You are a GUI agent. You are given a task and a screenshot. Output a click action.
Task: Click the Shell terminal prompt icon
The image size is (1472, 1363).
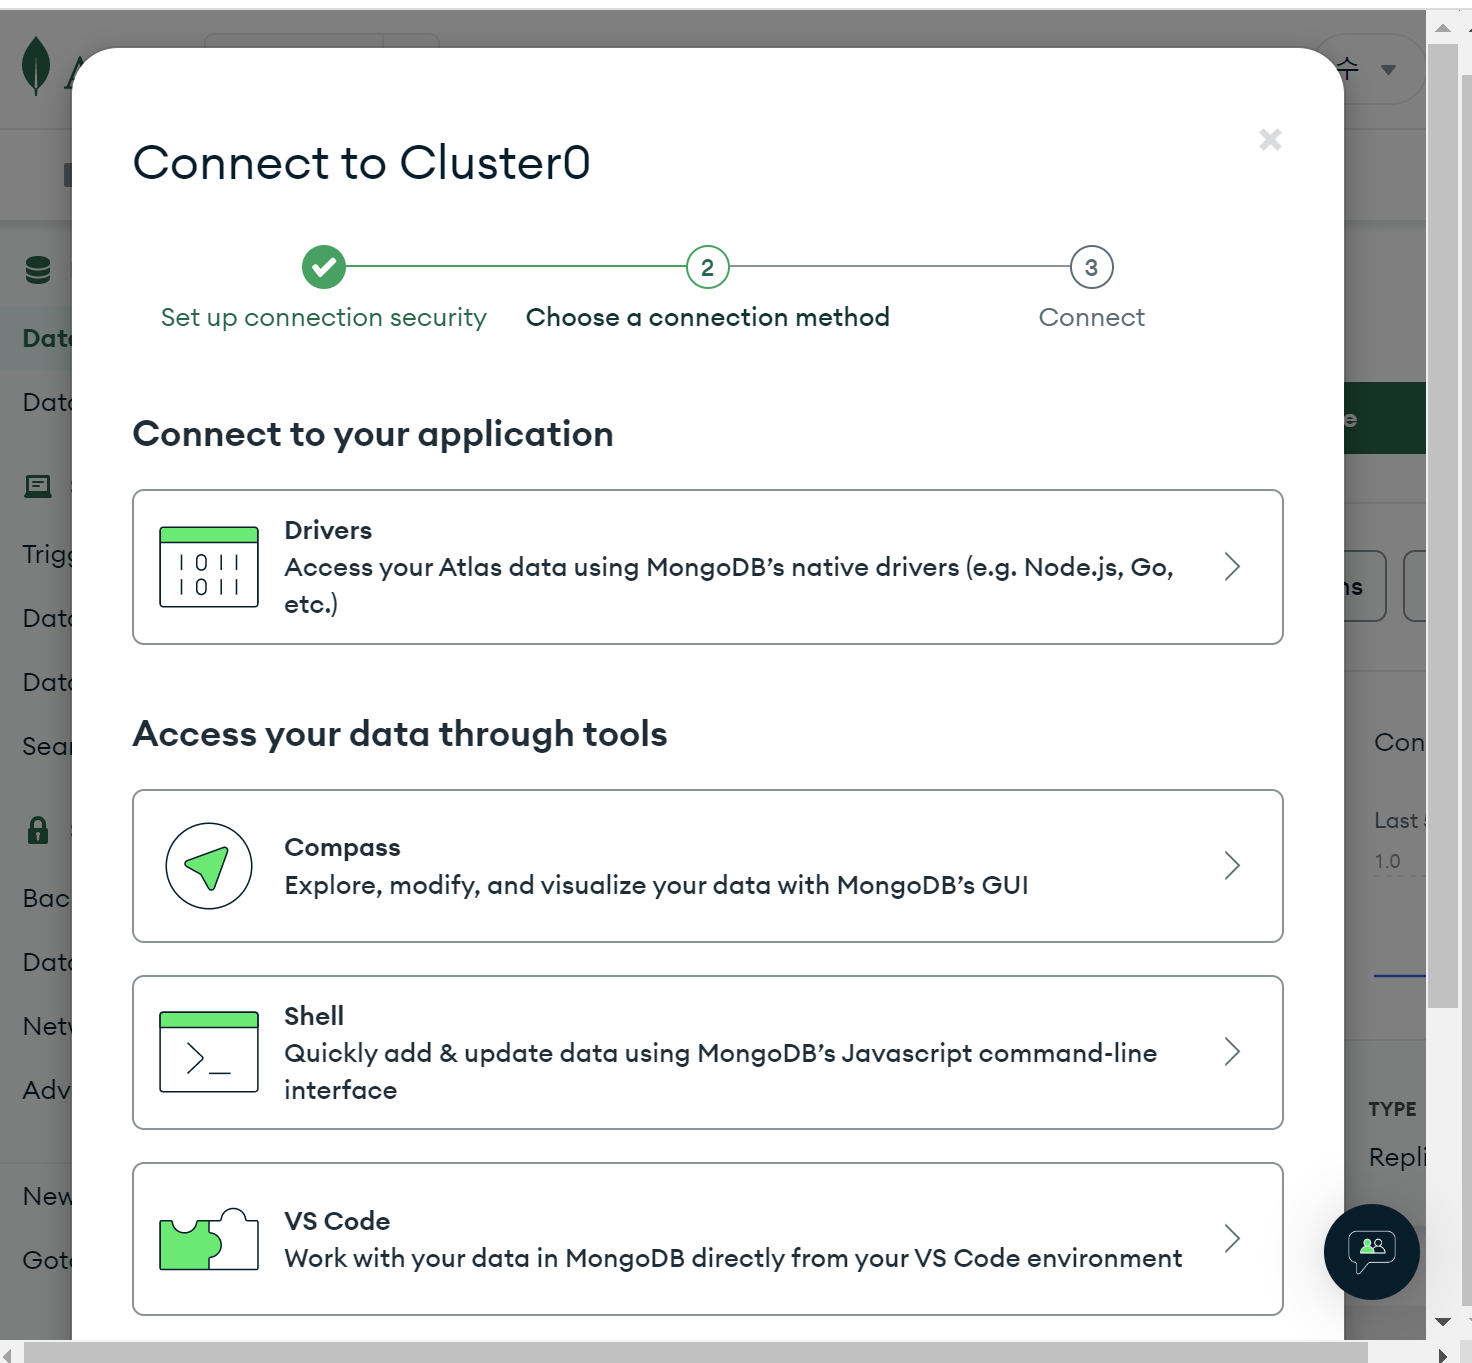pos(209,1052)
